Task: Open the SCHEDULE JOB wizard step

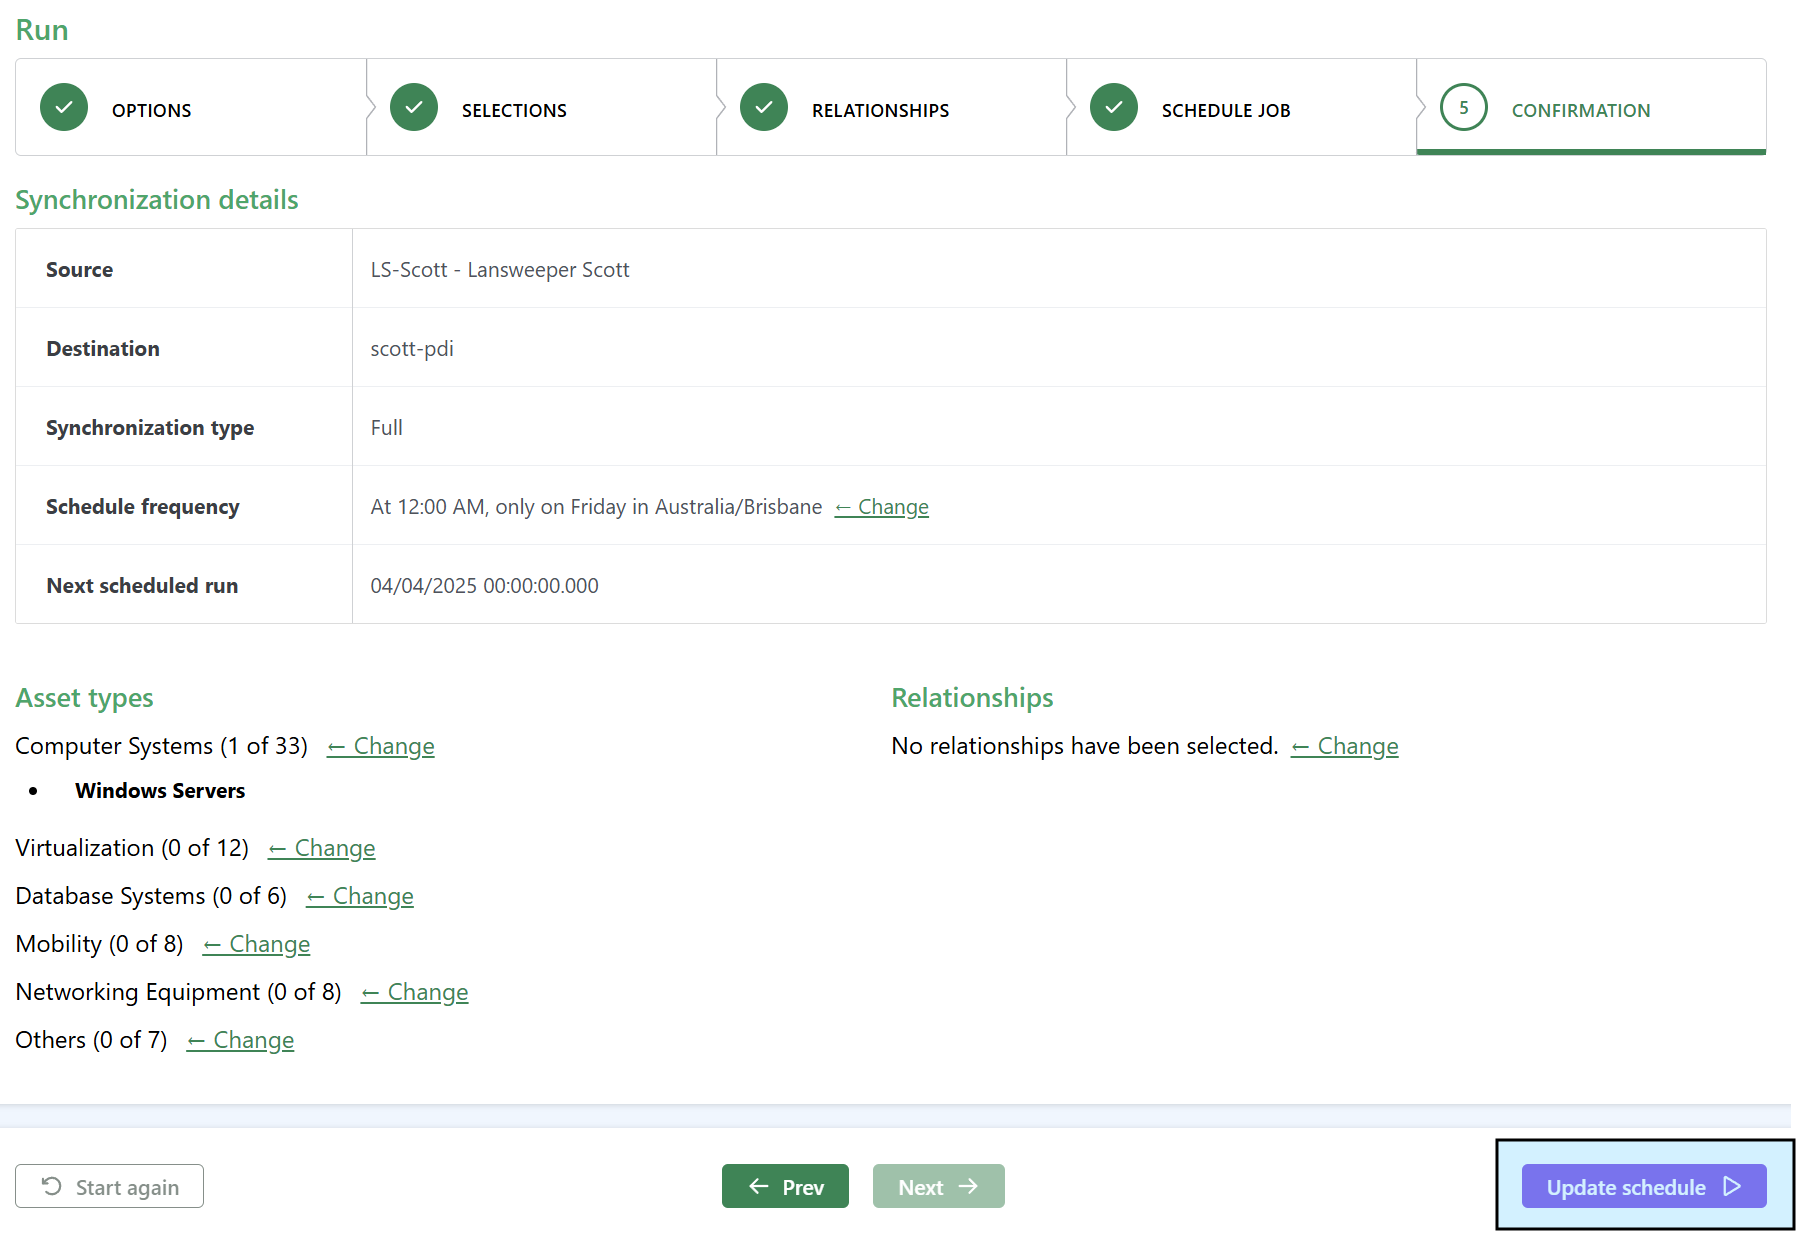Action: pos(1241,107)
